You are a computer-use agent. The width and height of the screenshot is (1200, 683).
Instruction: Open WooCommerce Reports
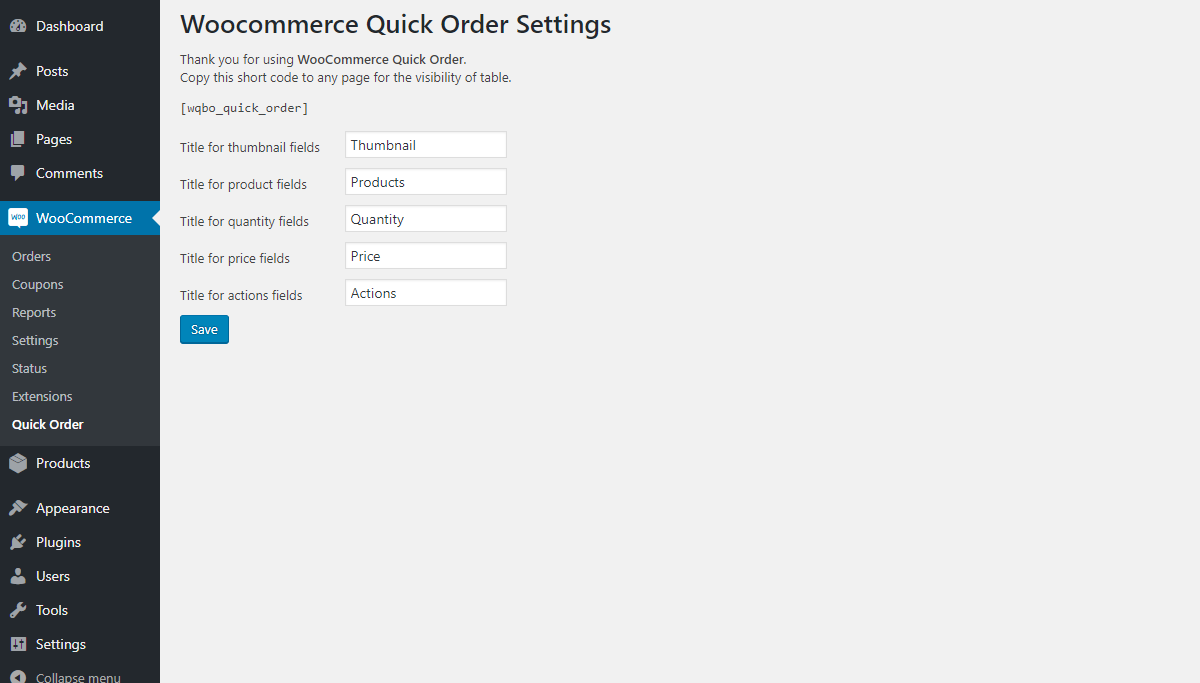coord(33,312)
